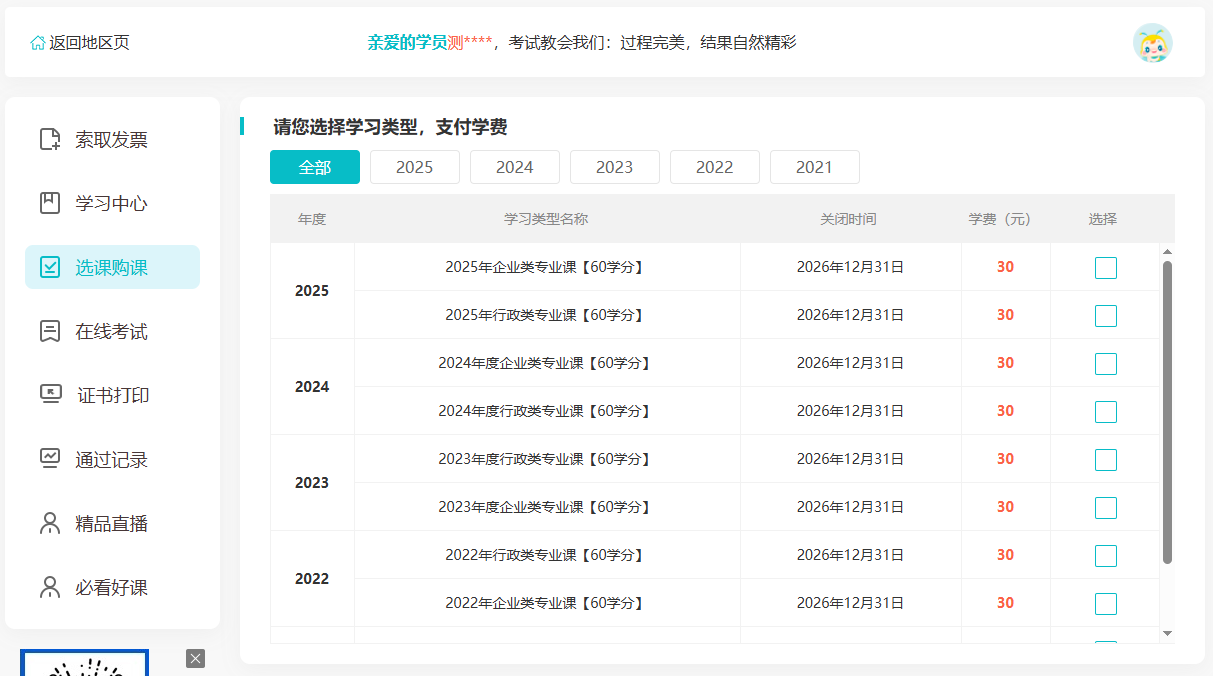Open 证书打印 in the sidebar
The width and height of the screenshot is (1213, 676).
click(112, 396)
